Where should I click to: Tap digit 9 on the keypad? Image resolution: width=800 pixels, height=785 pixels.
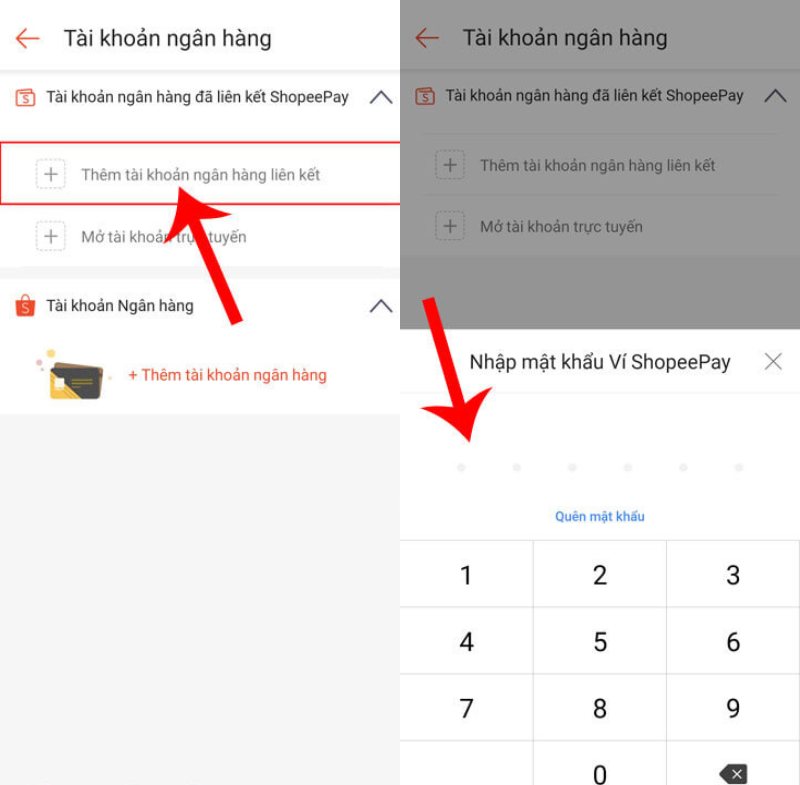click(x=733, y=707)
